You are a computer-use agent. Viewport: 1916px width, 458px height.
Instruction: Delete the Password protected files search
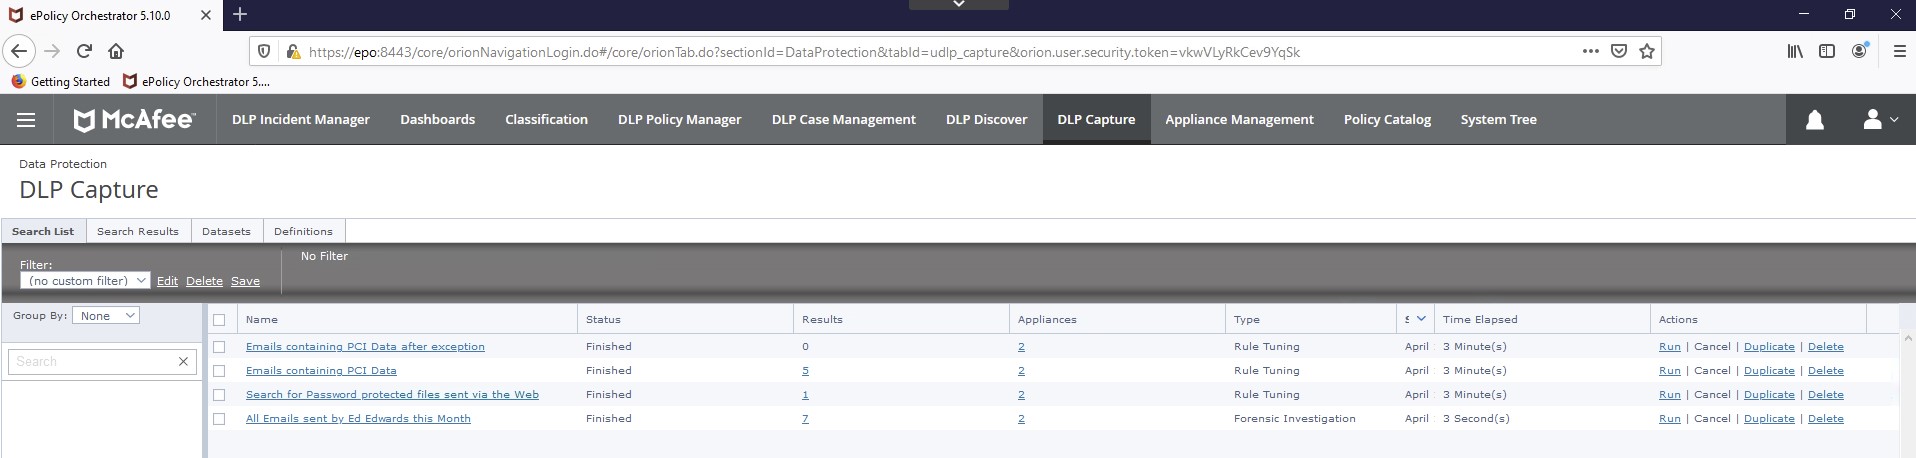(1825, 395)
